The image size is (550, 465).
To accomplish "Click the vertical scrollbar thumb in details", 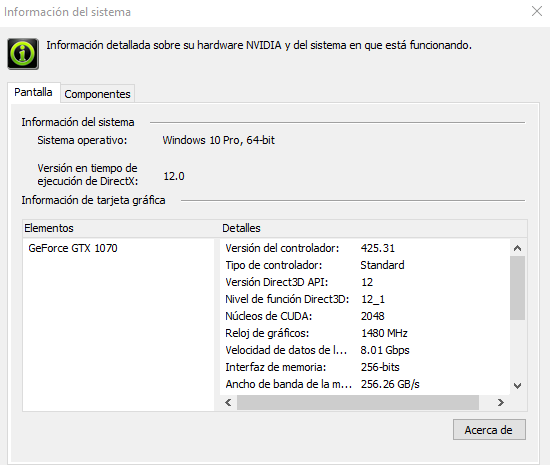I will point(517,288).
